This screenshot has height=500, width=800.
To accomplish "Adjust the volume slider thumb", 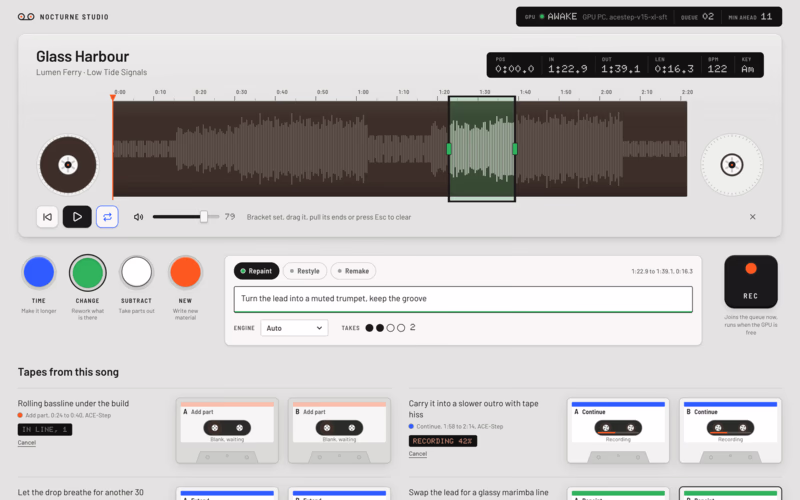I will tap(204, 217).
